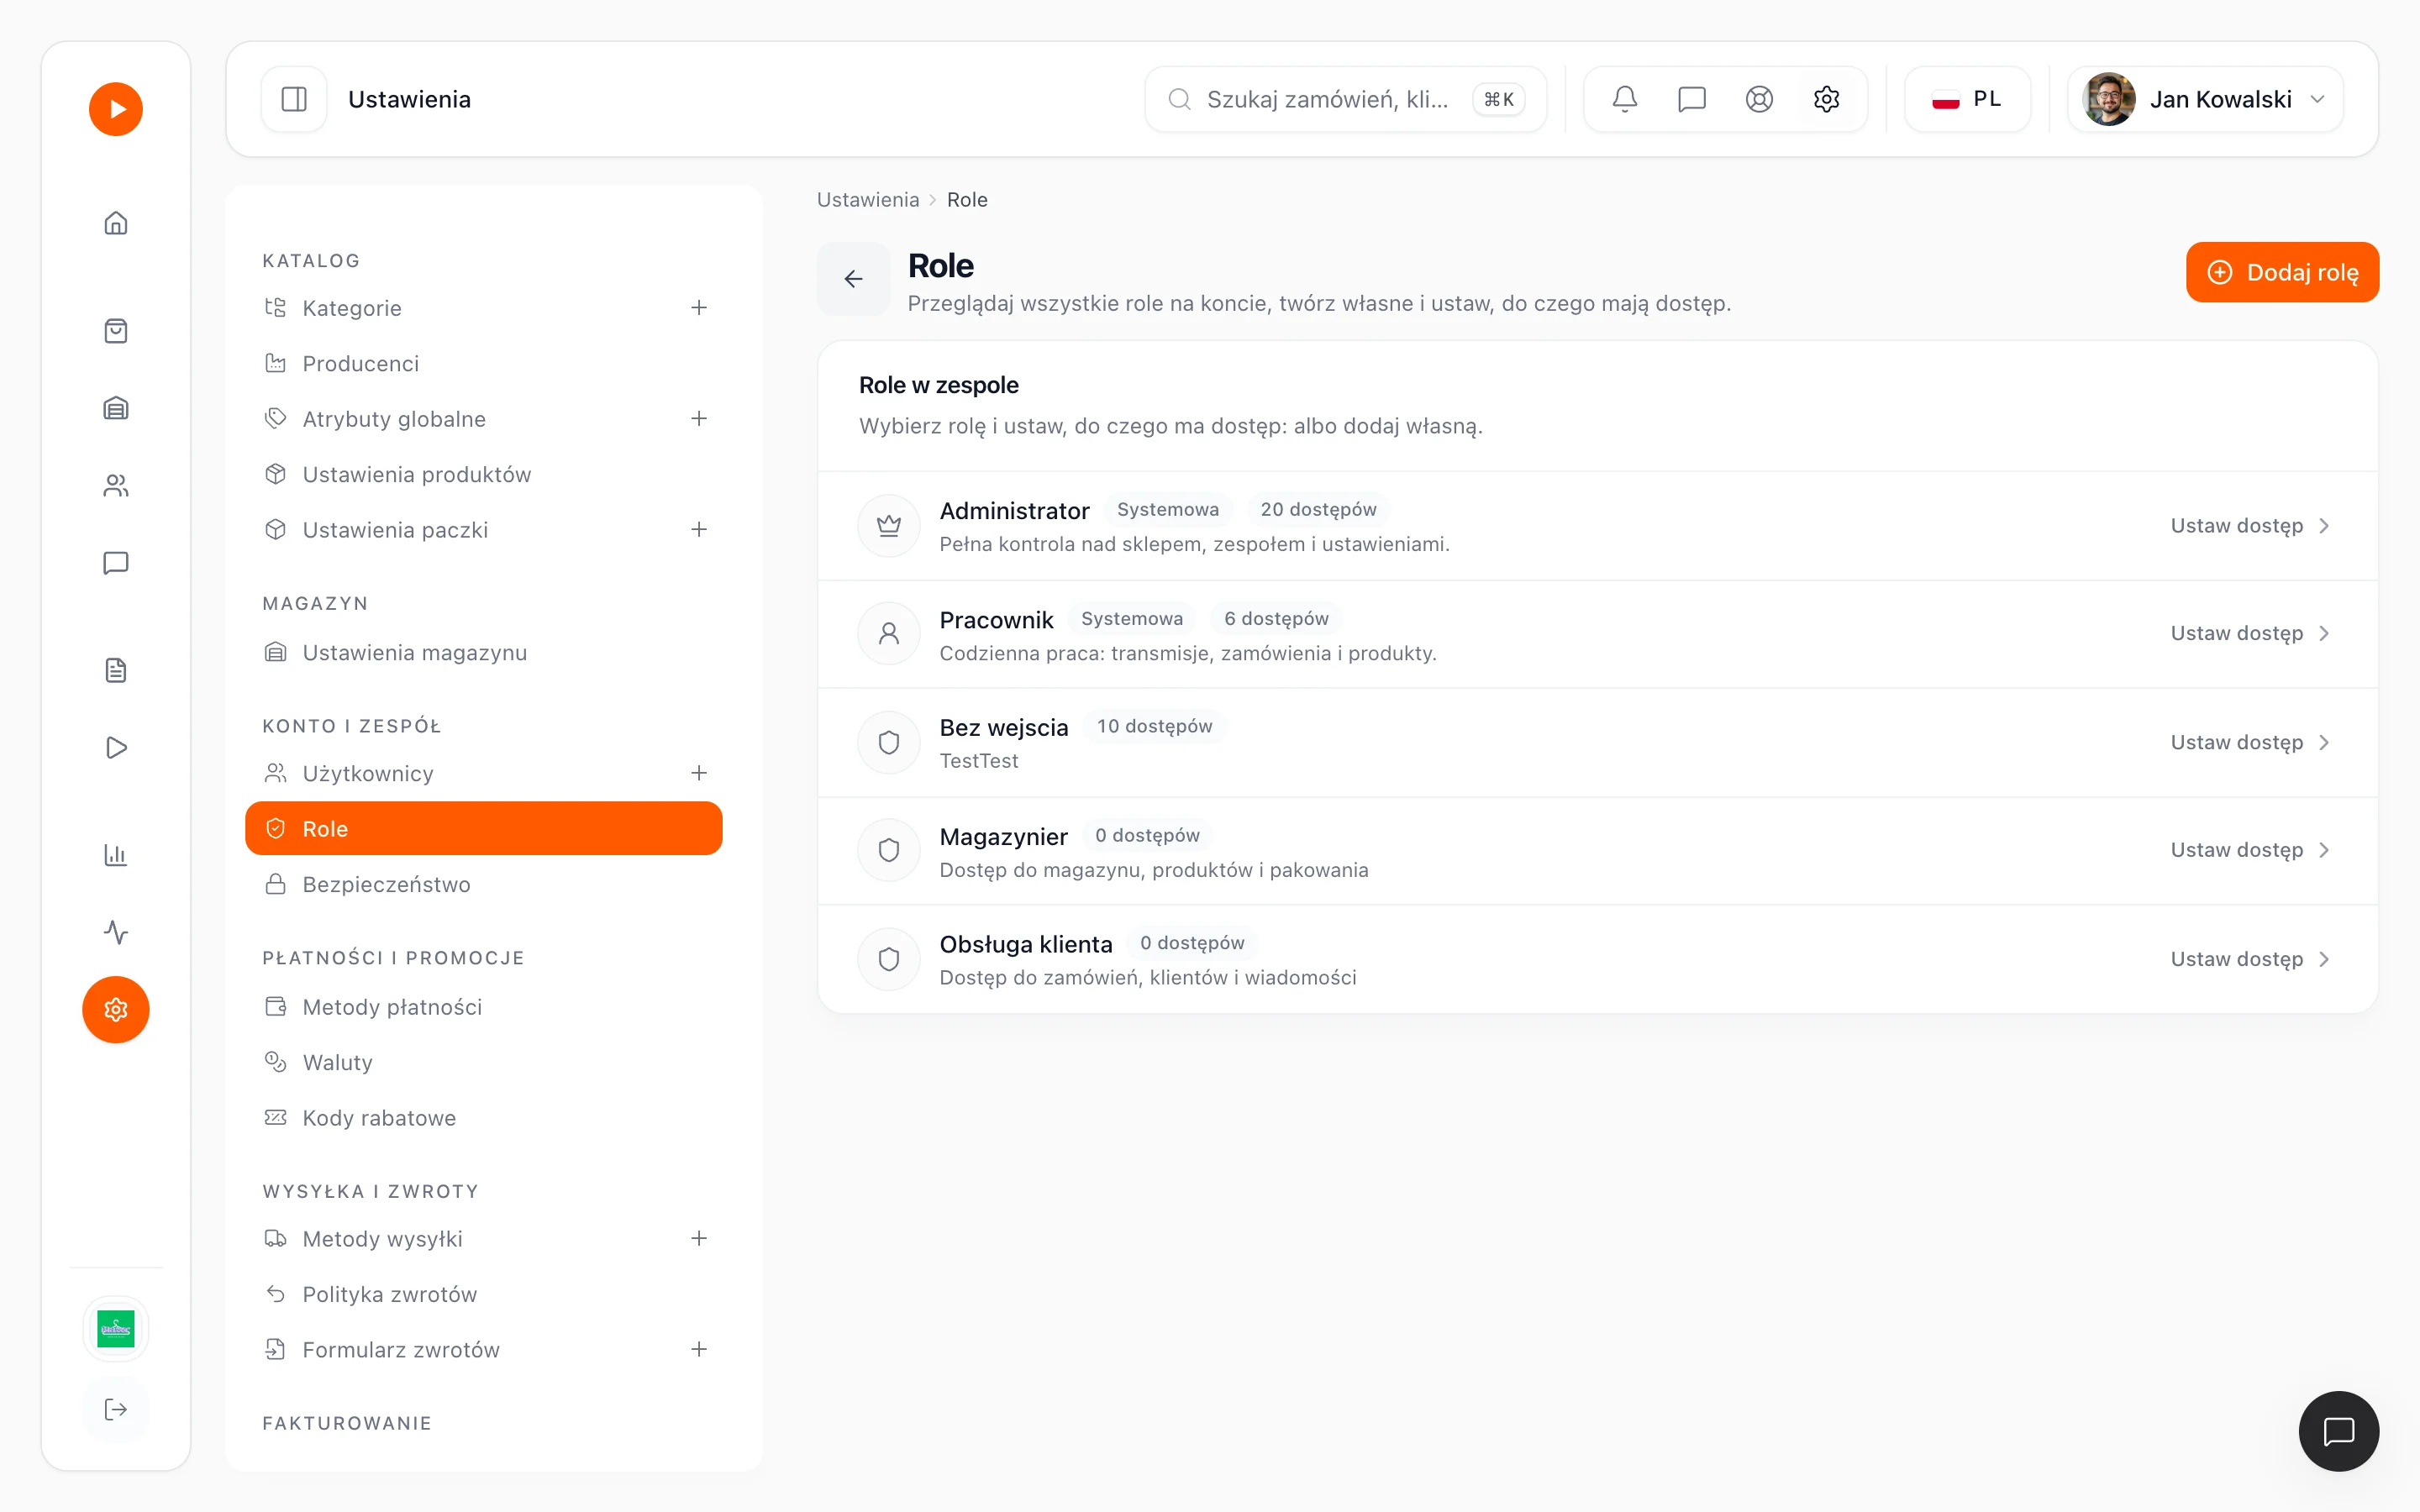Viewport: 2420px width, 1512px height.
Task: Click the green shop logo thumbnail
Action: [116, 1329]
